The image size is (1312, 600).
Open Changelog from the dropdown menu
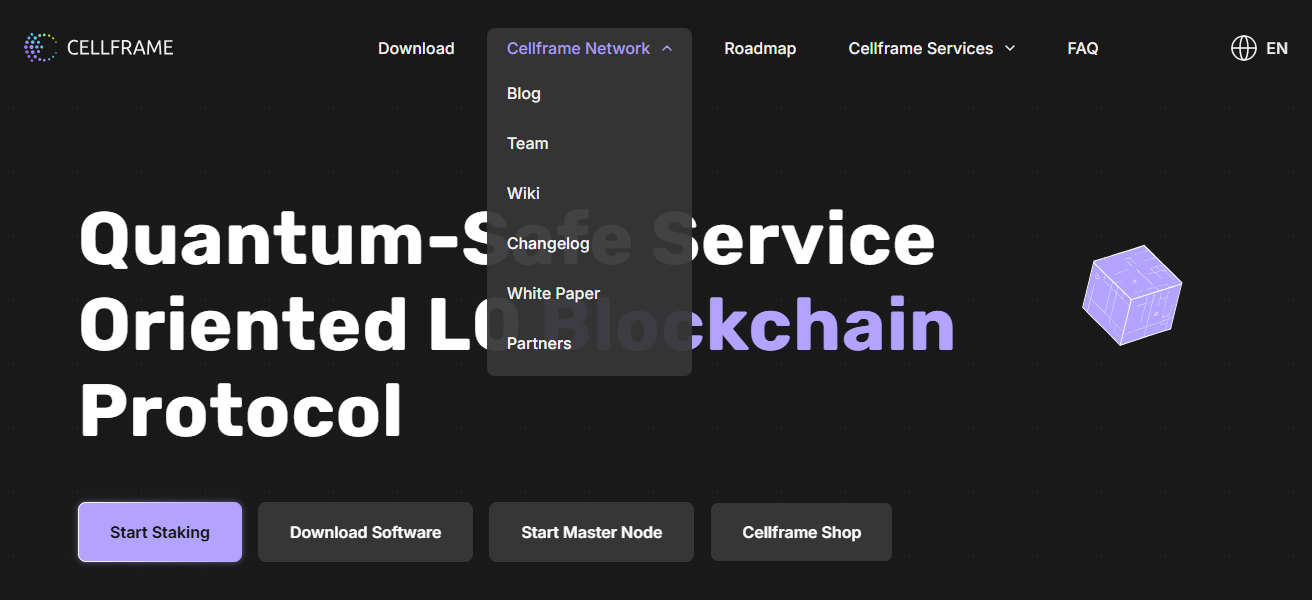click(x=548, y=243)
